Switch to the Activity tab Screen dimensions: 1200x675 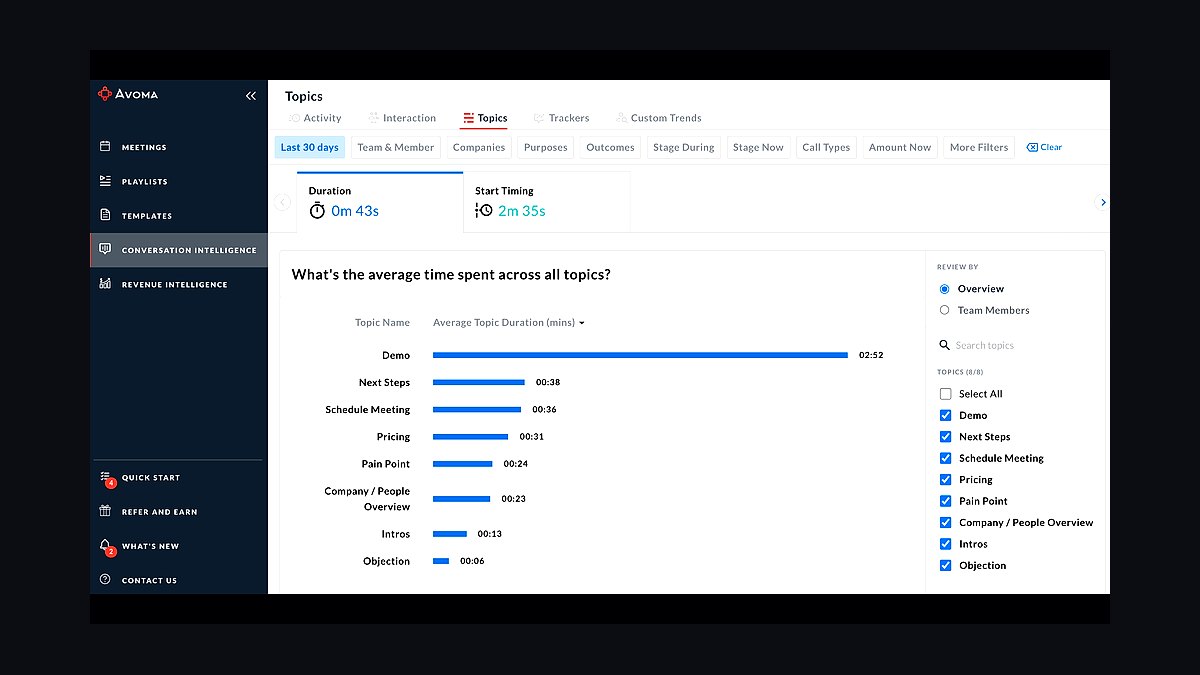pyautogui.click(x=315, y=118)
